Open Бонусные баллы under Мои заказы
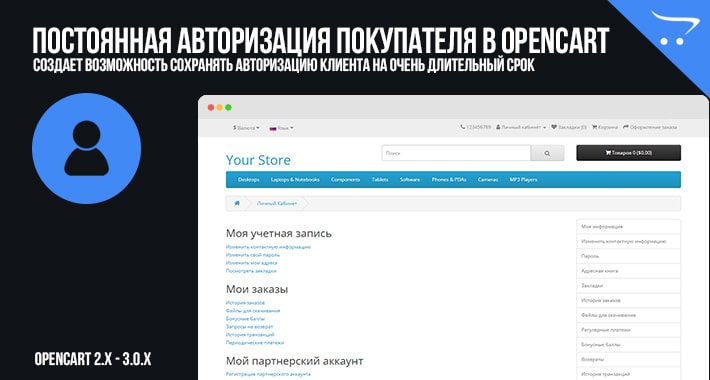Viewport: 710px width, 380px height. point(245,319)
